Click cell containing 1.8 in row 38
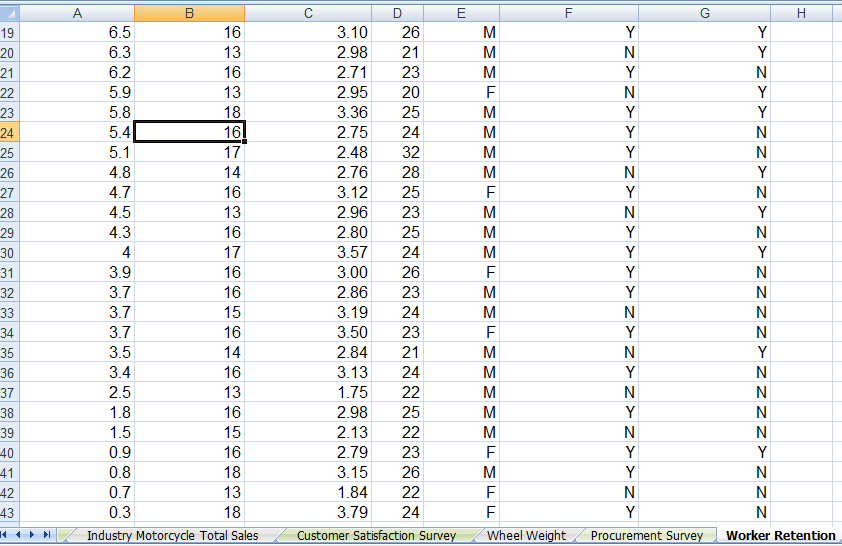Screen dimensions: 842x546 (x=77, y=412)
